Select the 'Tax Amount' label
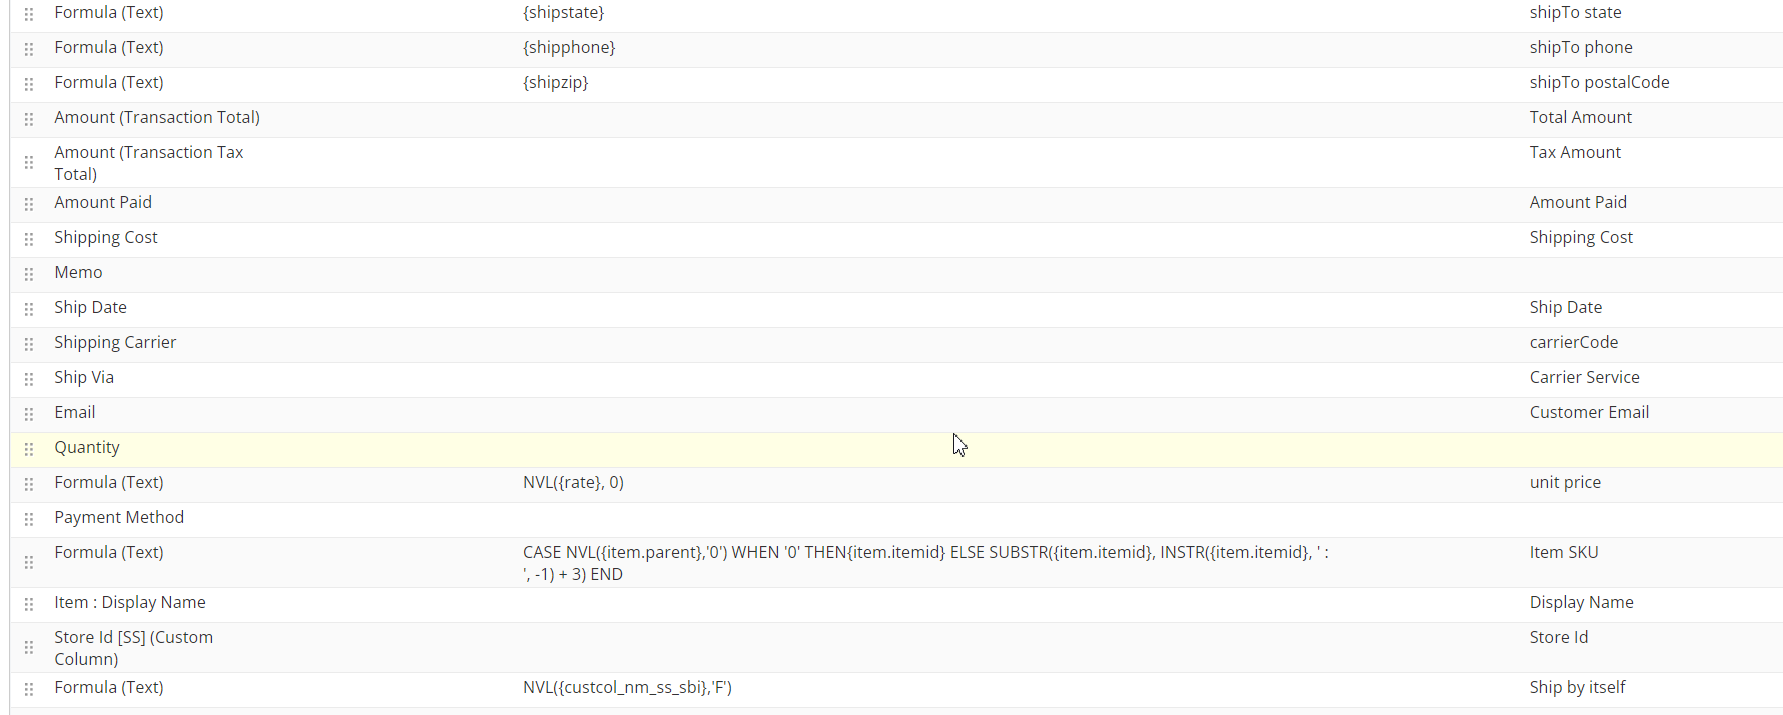Viewport: 1783px width, 715px height. coord(1575,153)
